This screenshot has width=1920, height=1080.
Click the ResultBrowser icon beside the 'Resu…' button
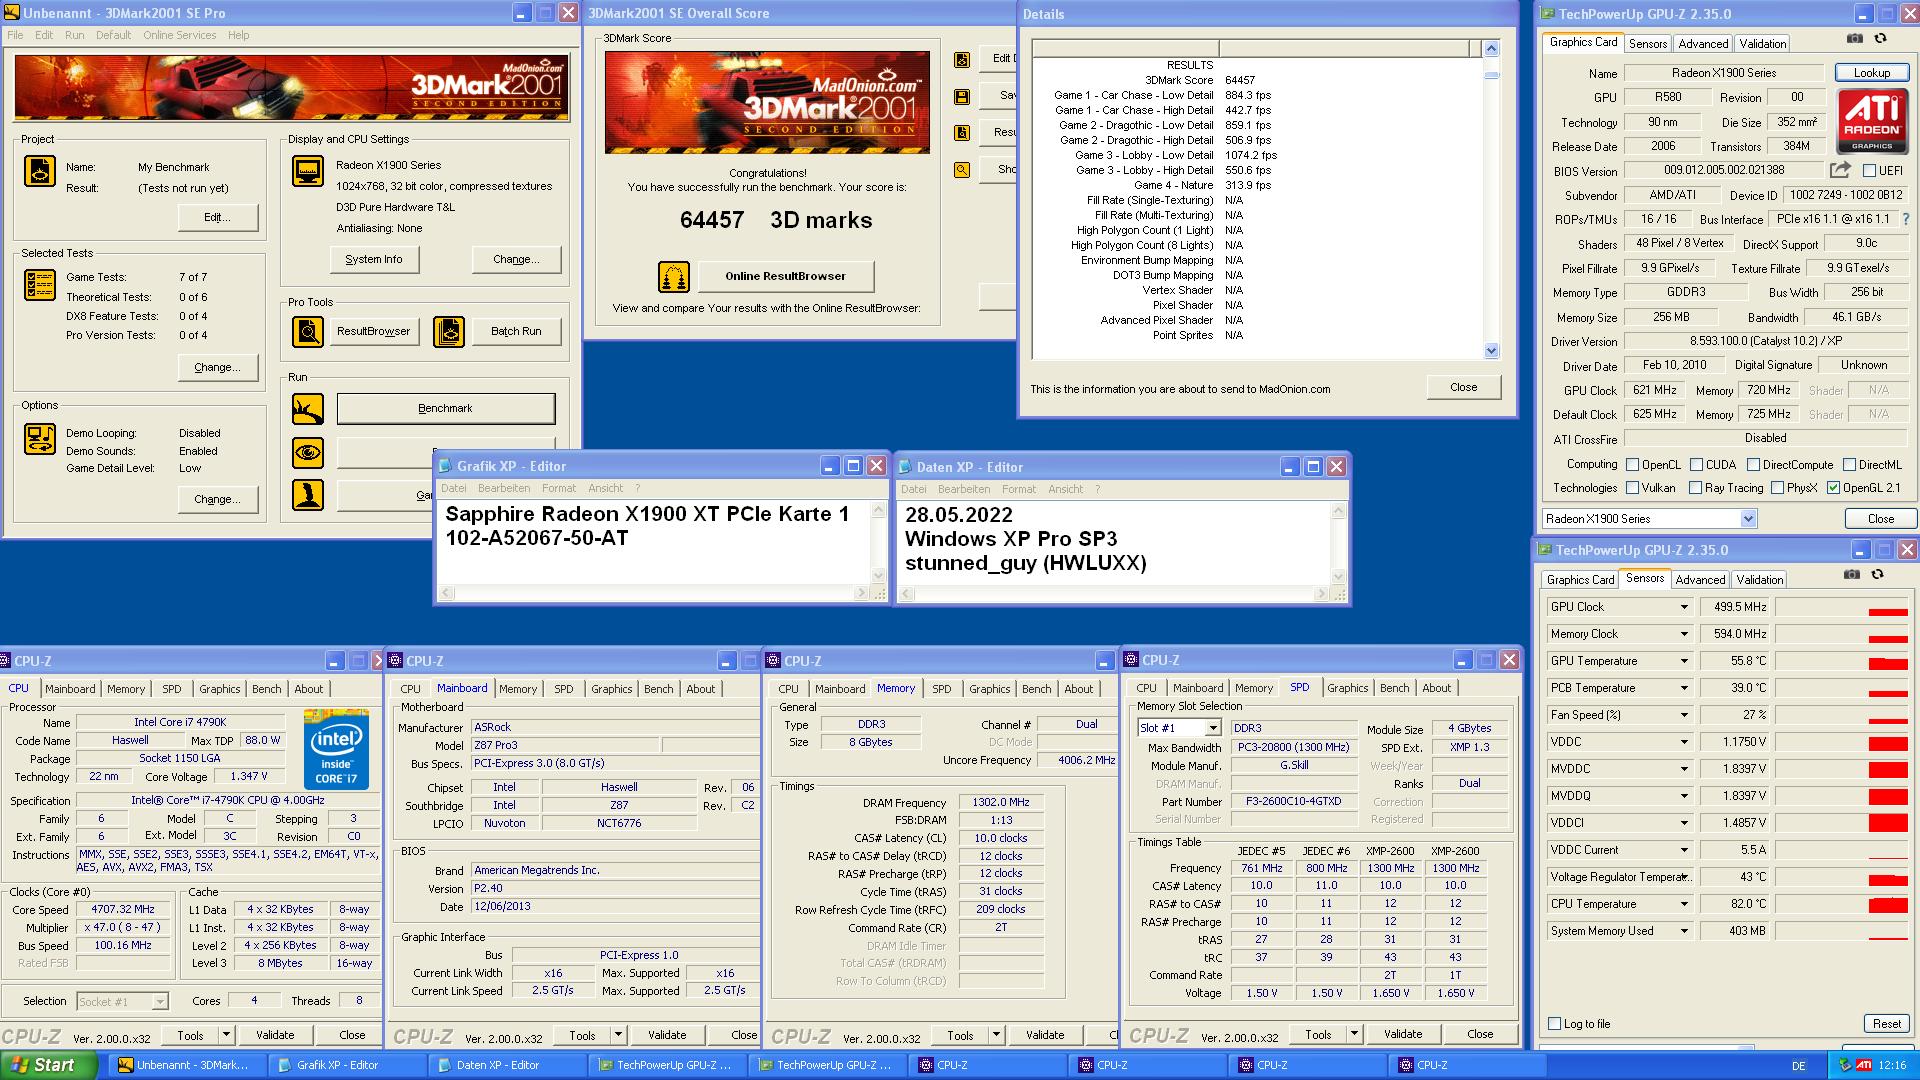point(962,133)
